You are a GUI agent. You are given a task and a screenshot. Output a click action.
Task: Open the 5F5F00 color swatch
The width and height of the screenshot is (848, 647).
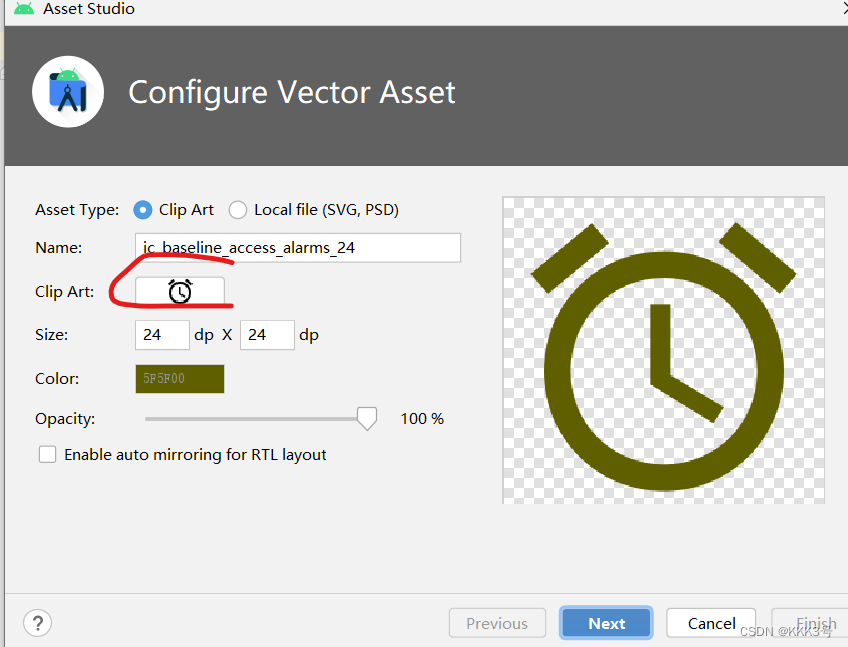(180, 379)
